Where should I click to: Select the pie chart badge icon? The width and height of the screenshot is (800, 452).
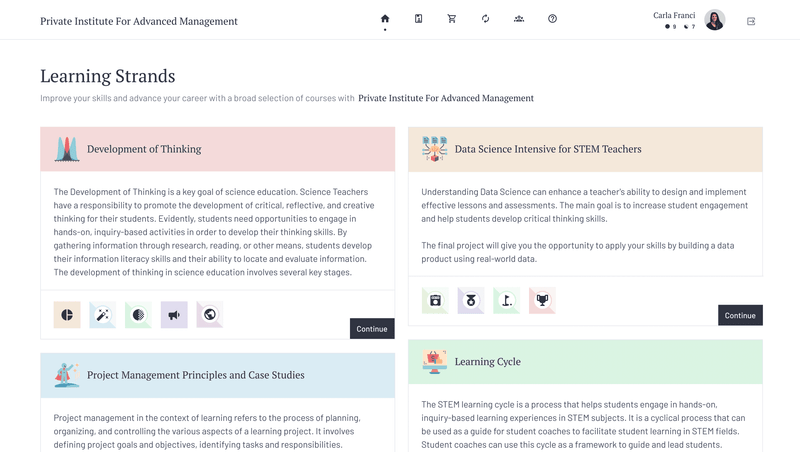point(67,314)
